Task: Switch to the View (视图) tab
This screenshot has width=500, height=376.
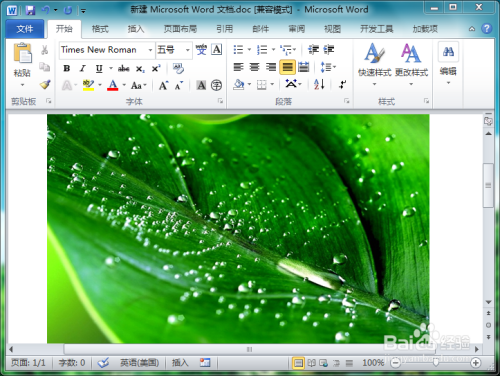Action: click(332, 29)
